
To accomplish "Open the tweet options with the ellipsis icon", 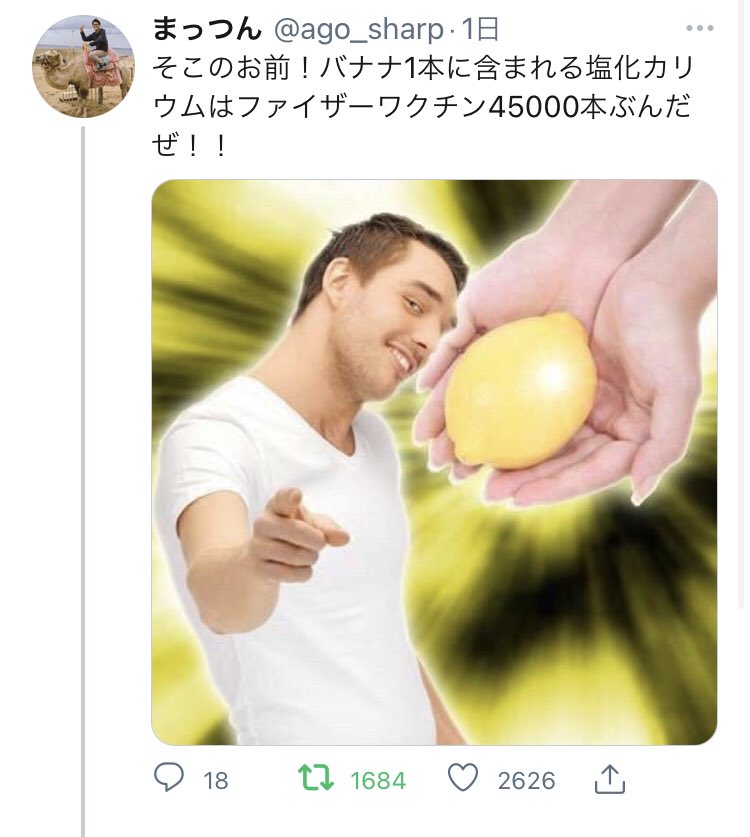I will point(698,29).
